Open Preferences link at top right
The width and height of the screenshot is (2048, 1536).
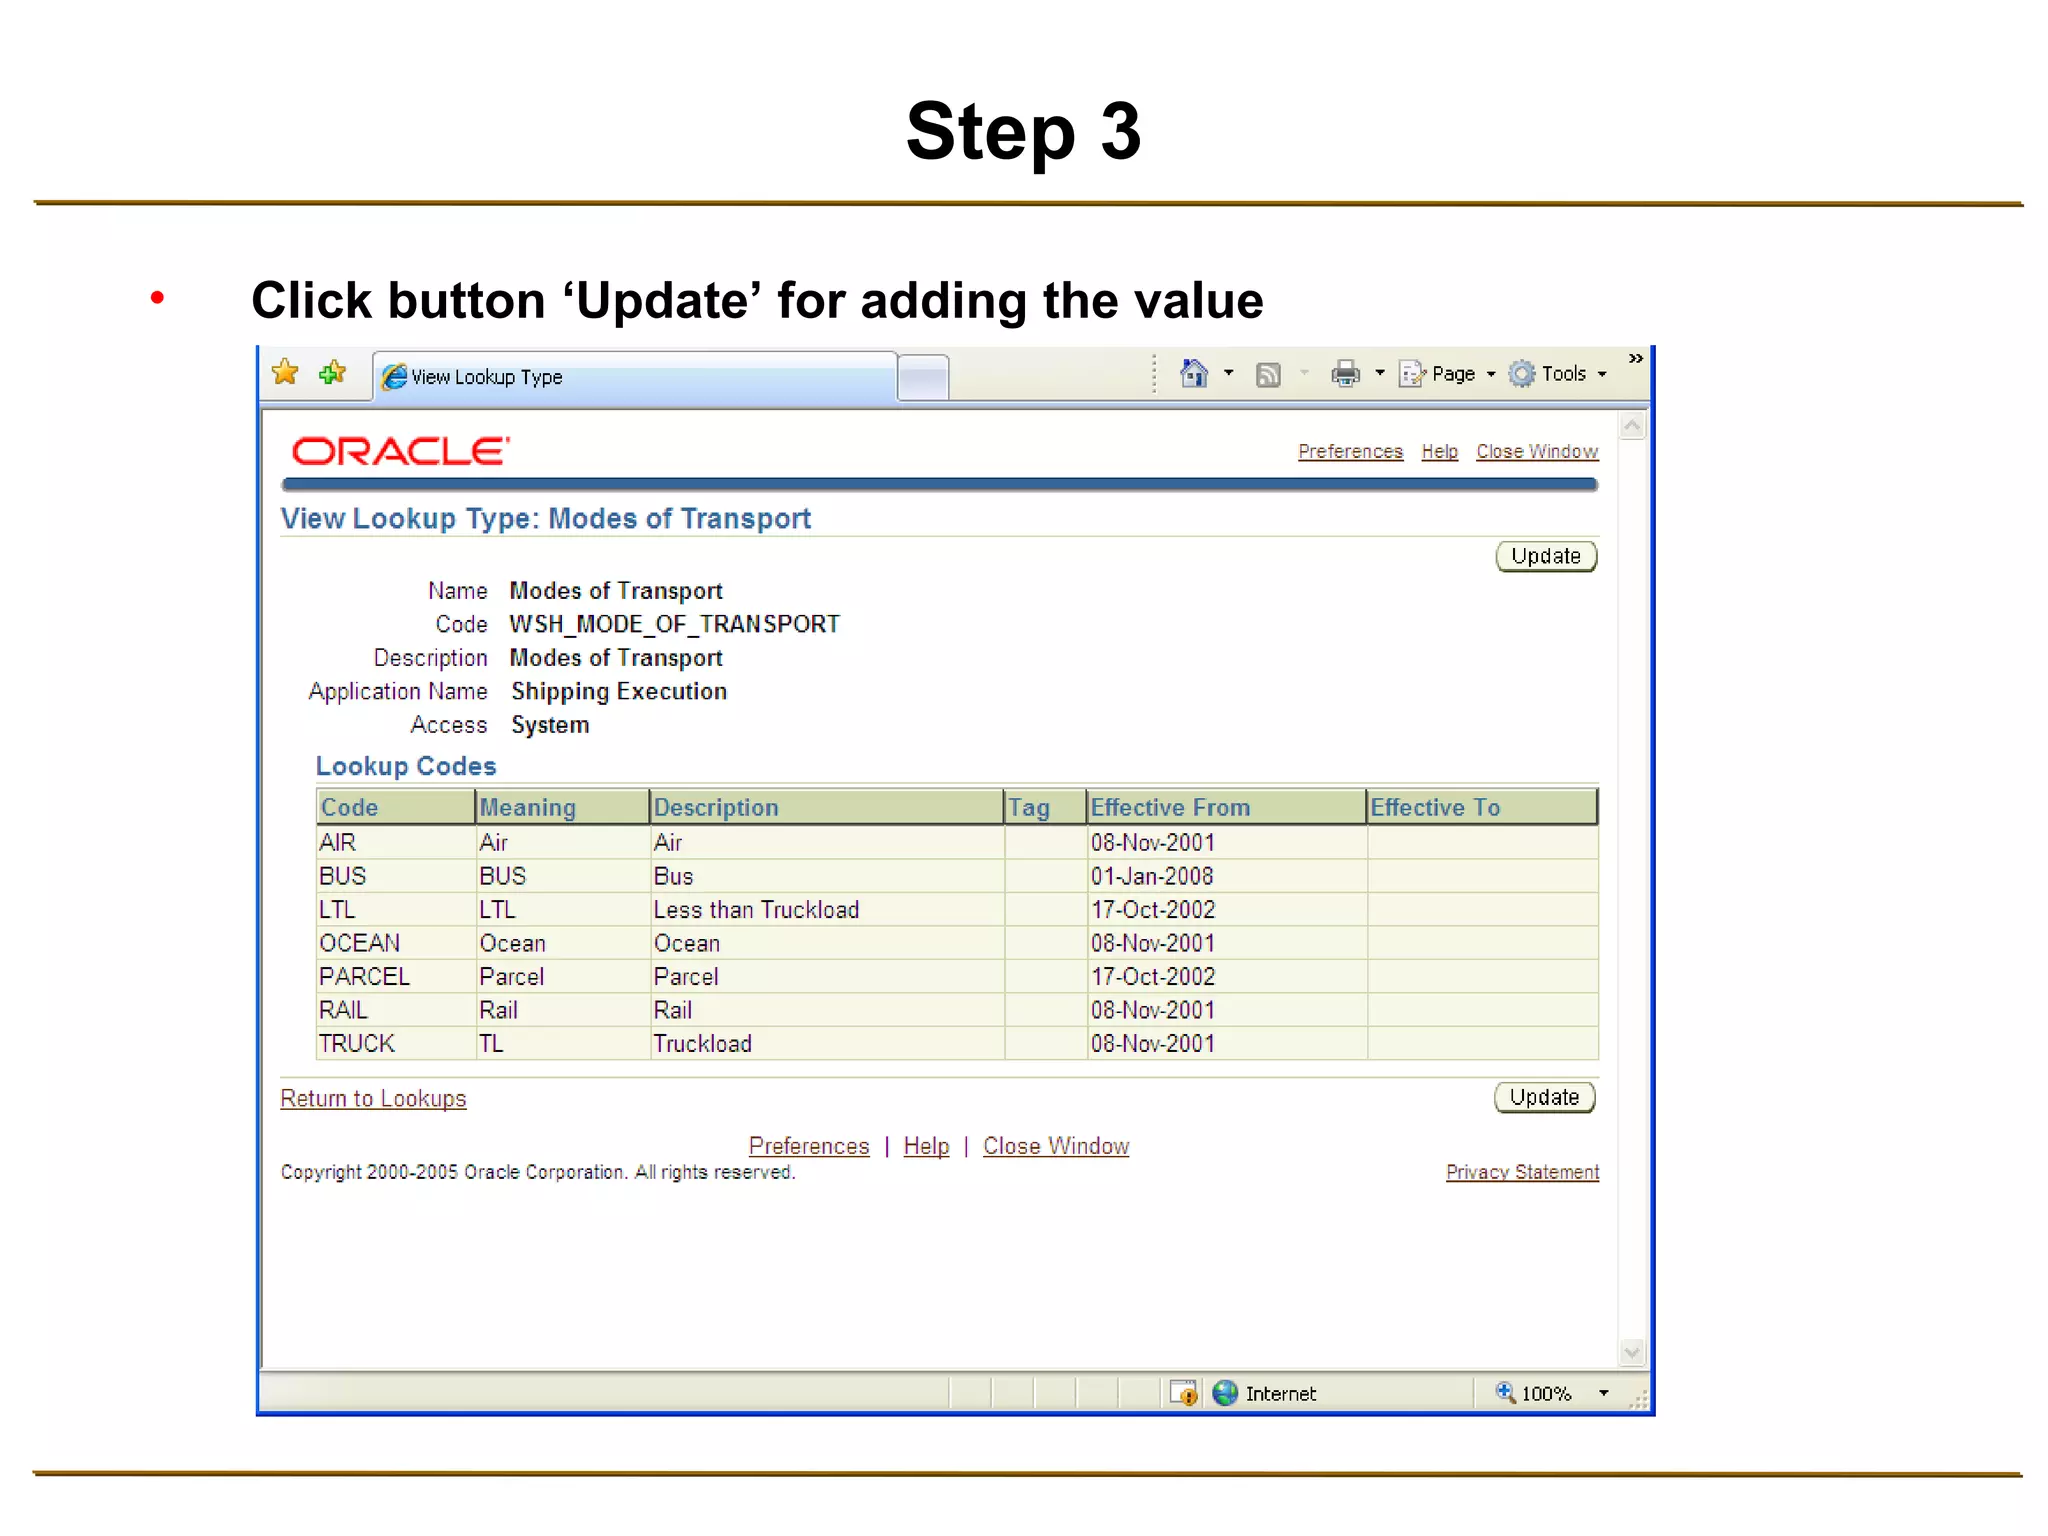click(1350, 452)
